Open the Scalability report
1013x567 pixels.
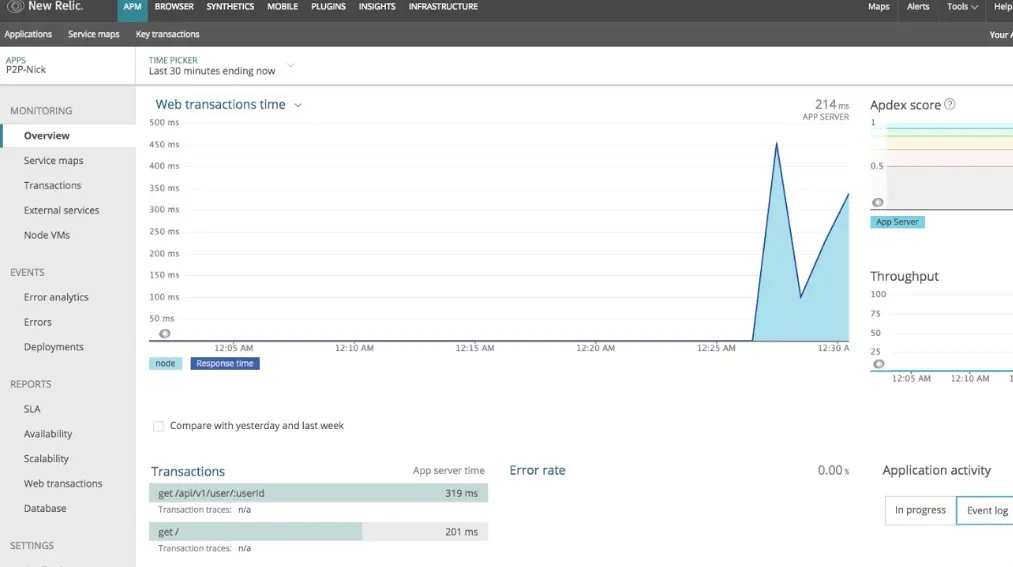[x=46, y=459]
